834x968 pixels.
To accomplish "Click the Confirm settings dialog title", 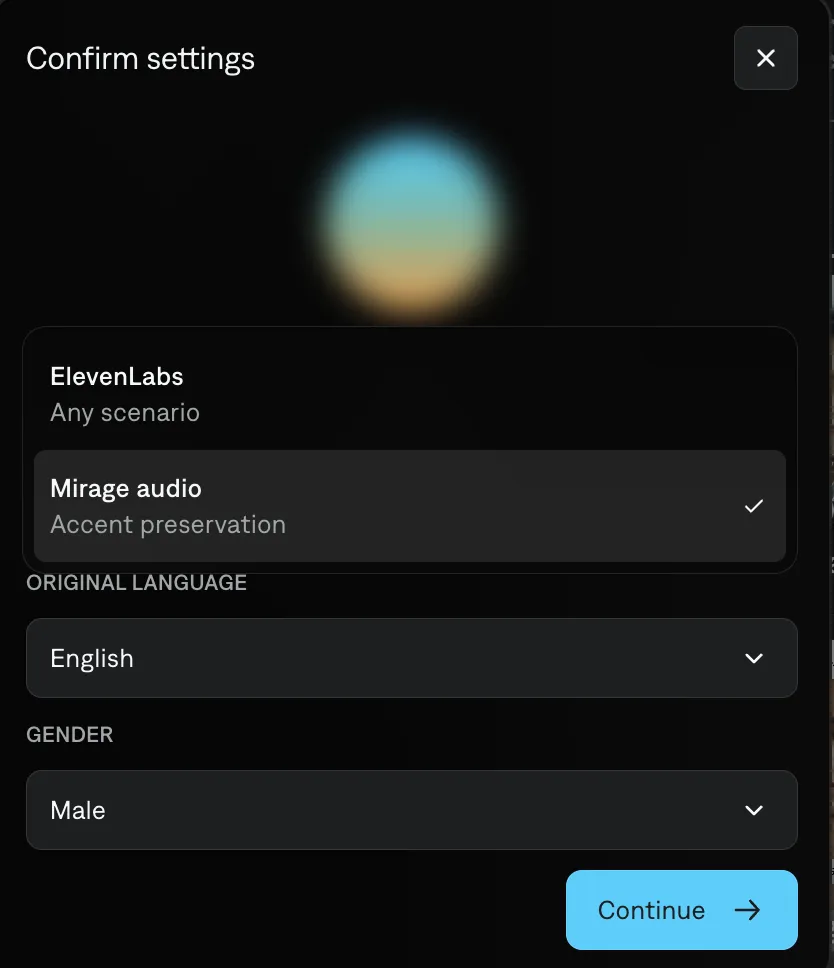I will (140, 59).
